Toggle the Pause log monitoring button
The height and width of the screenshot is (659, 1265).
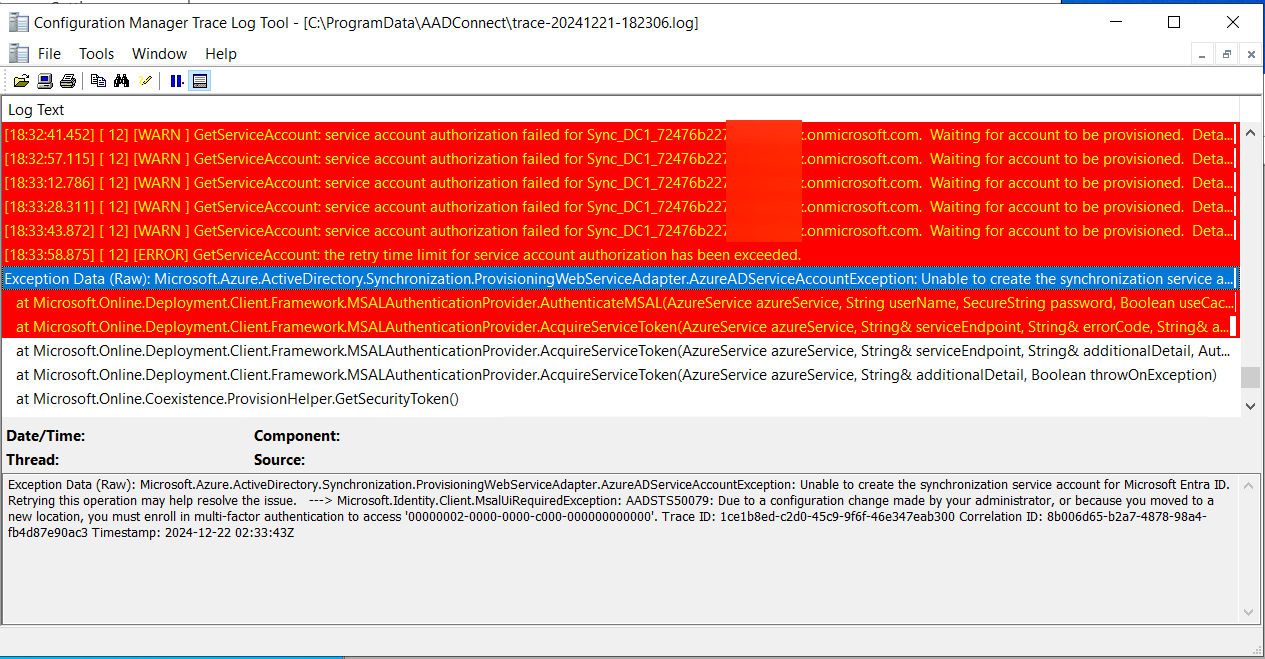coord(176,81)
